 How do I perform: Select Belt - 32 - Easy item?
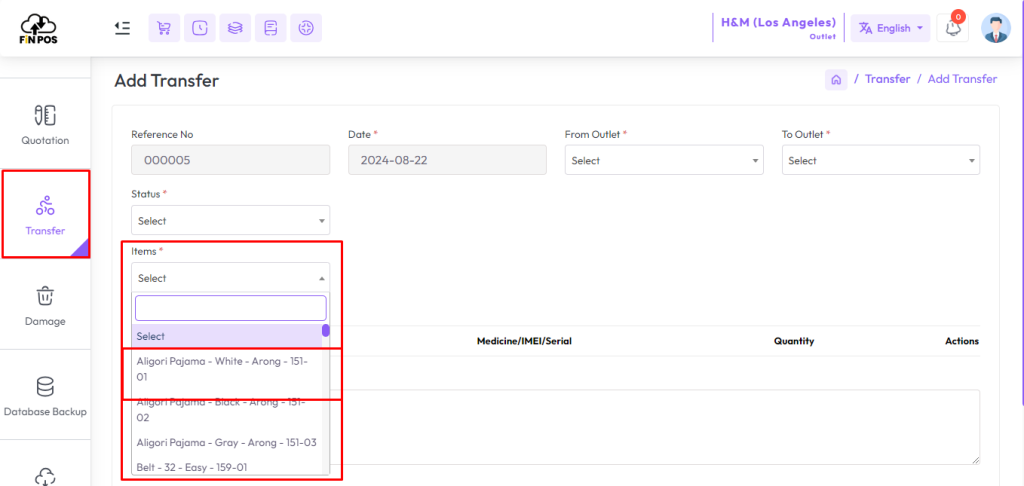[x=227, y=467]
